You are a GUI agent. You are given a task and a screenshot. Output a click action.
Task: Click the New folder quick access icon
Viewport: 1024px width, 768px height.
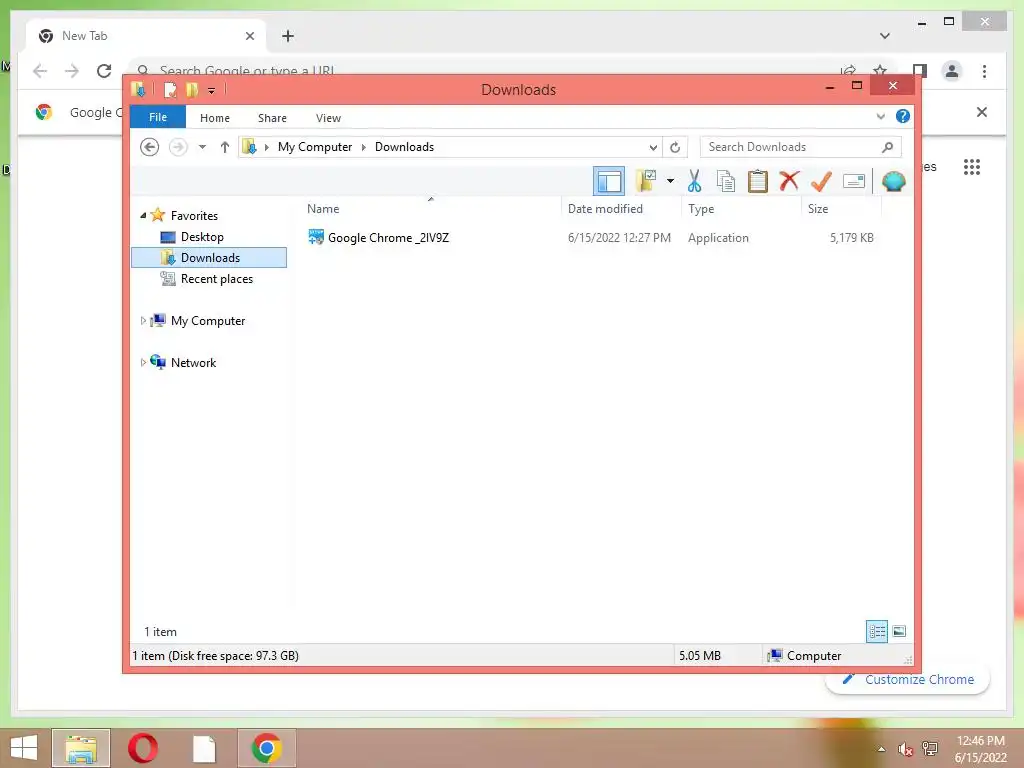(x=191, y=89)
